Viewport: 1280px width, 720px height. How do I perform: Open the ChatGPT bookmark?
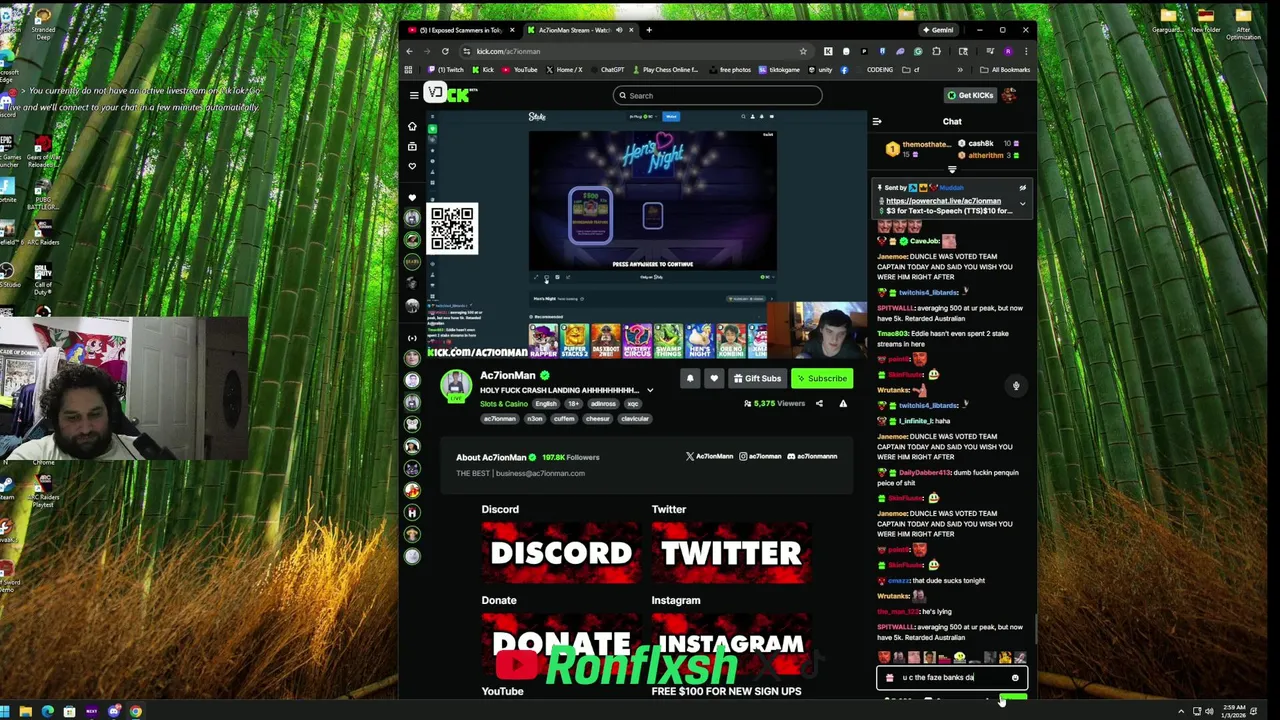coord(607,70)
